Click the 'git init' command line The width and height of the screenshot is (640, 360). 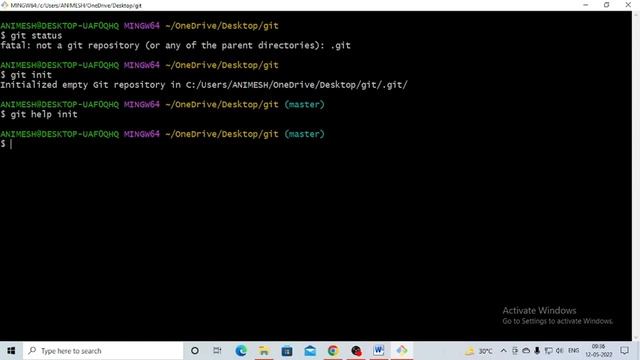[x=26, y=75]
